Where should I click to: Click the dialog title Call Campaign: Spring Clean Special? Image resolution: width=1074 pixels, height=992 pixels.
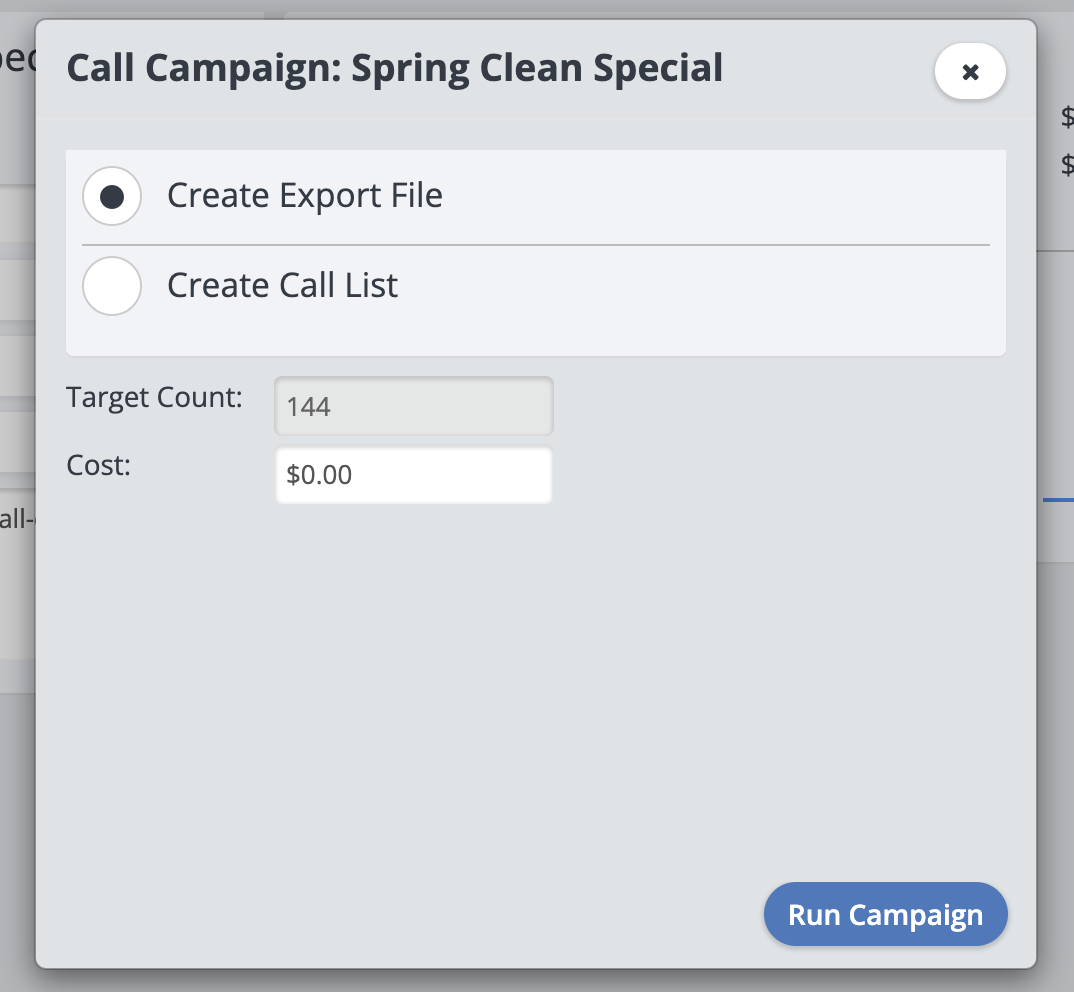394,67
